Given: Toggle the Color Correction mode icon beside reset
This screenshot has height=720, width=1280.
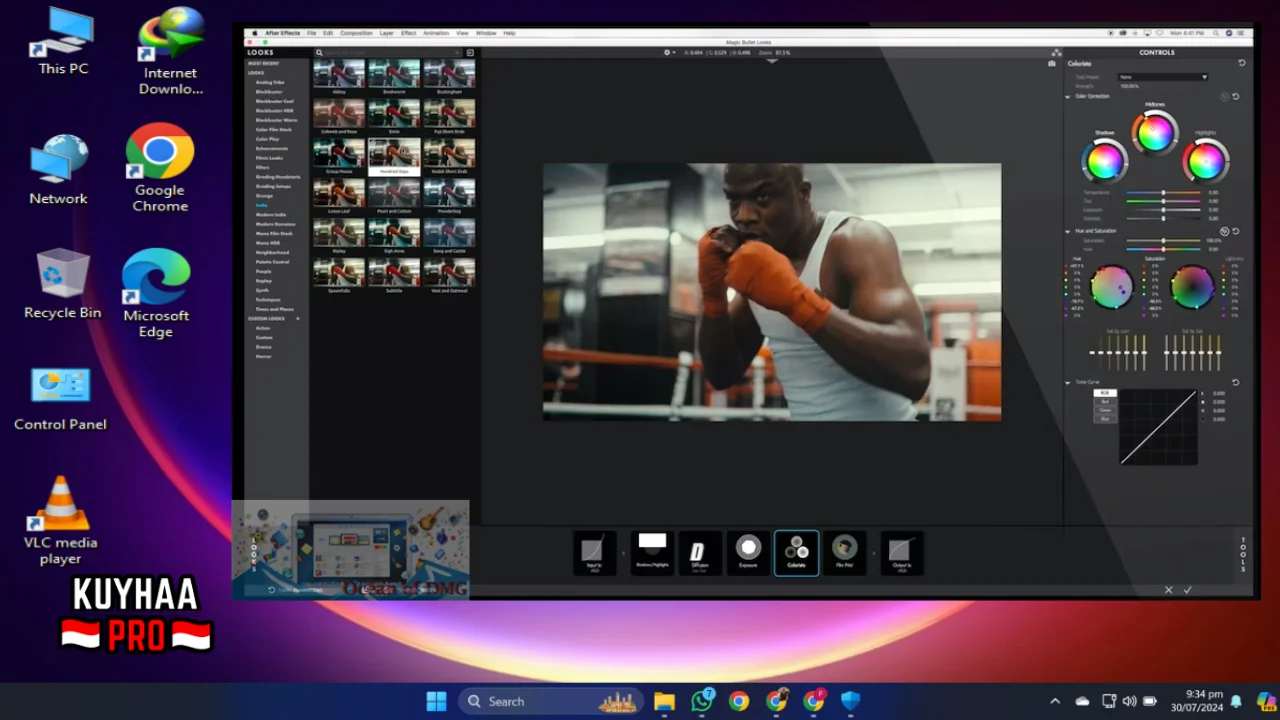Looking at the screenshot, I should (1225, 97).
